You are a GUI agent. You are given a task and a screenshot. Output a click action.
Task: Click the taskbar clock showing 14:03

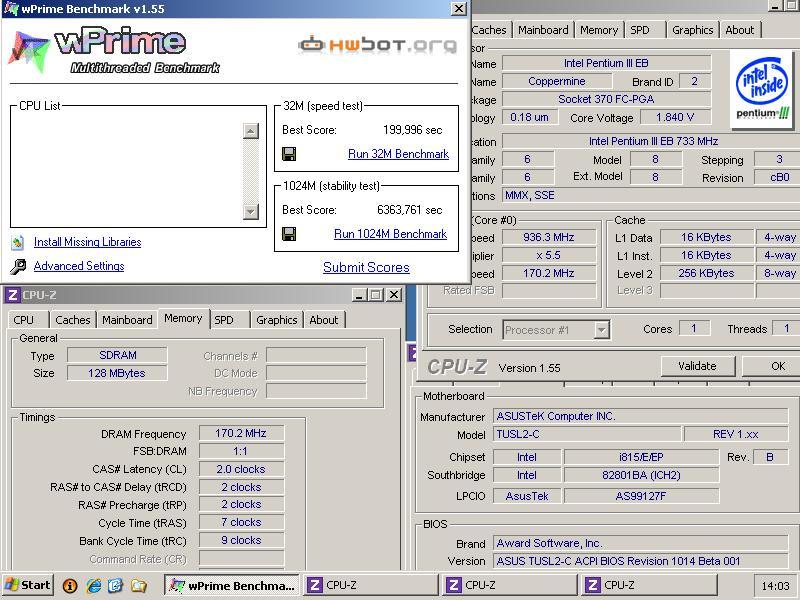(x=776, y=586)
